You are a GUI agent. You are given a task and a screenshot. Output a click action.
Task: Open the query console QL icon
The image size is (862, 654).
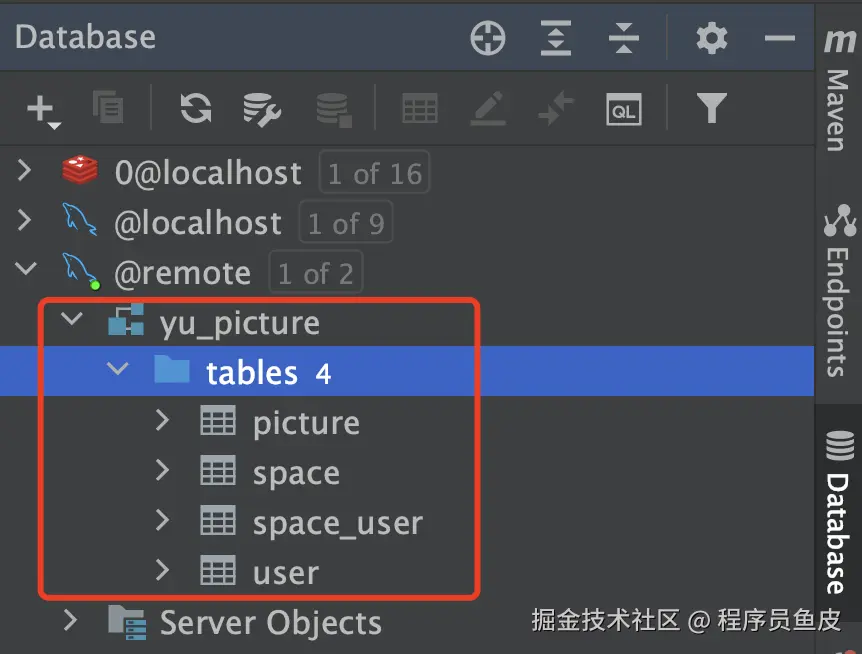coord(623,108)
